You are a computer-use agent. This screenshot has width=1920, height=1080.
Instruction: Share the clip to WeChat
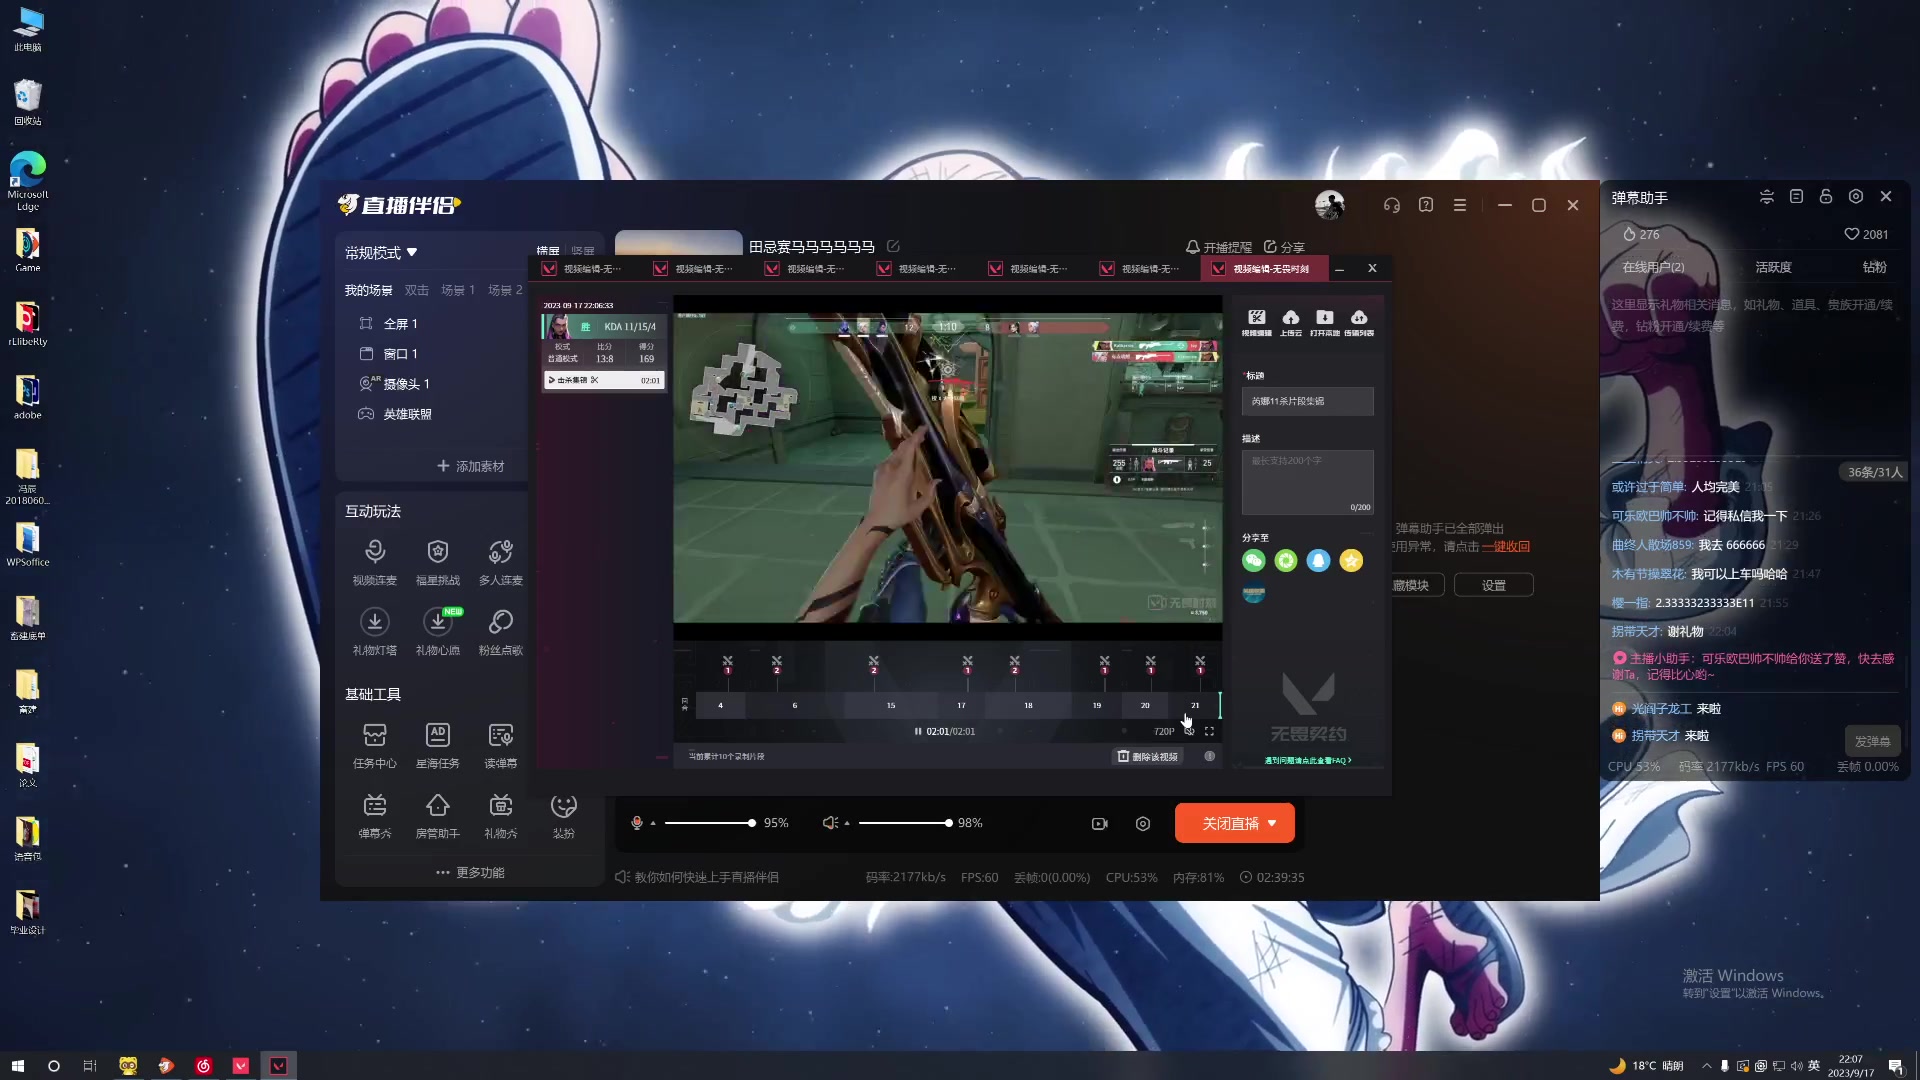tap(1254, 561)
